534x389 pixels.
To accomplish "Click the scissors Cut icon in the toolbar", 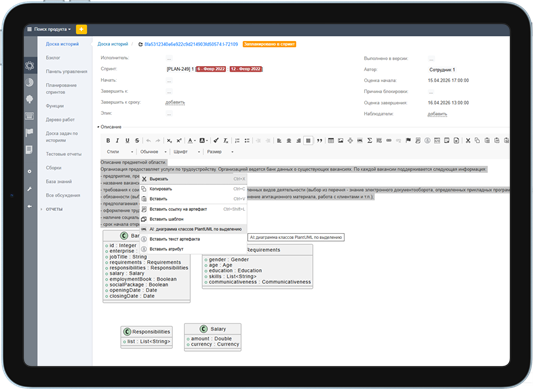I will click(x=468, y=140).
